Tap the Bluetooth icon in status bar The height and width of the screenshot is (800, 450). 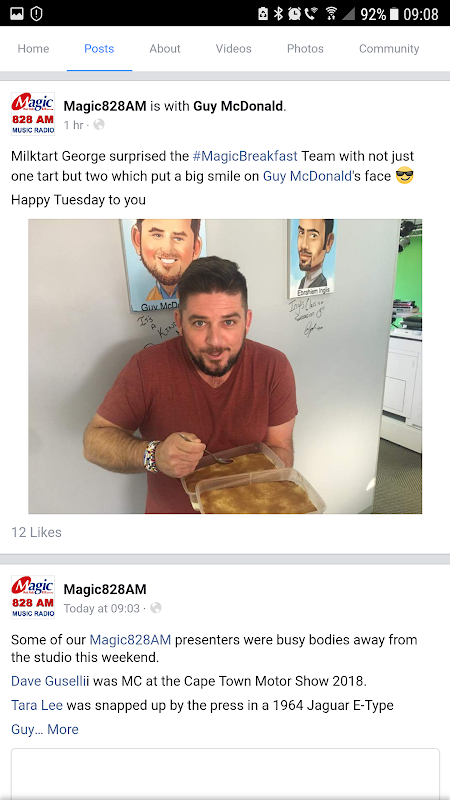pos(278,14)
